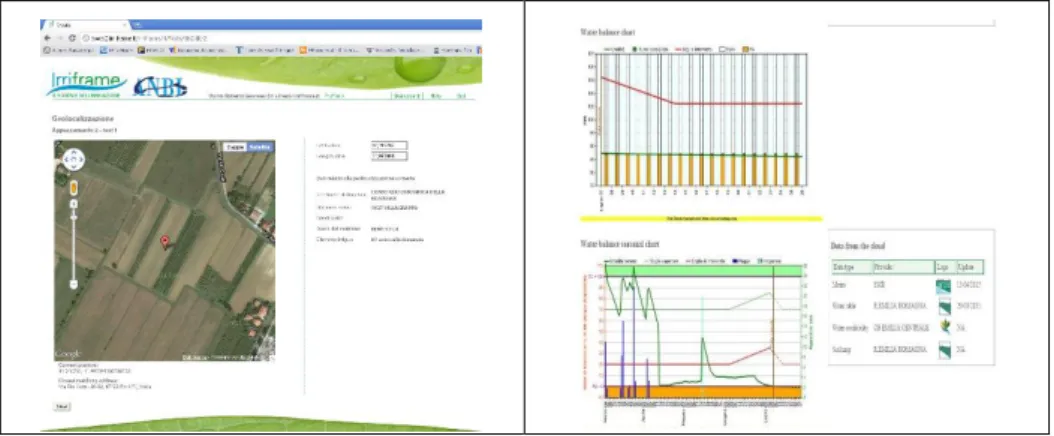Click the Exit link in header
Viewport: 1054px width, 436px height.
coord(461,96)
